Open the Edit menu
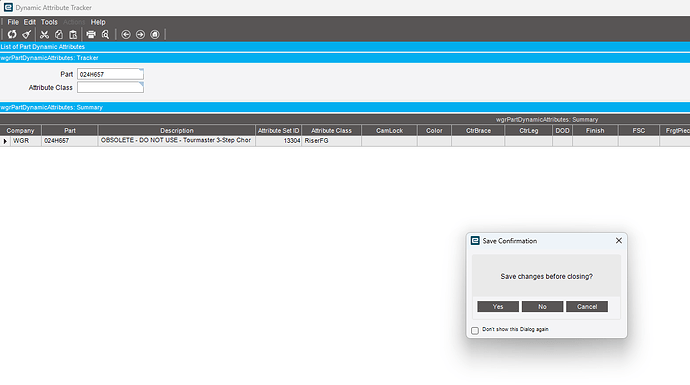 pyautogui.click(x=29, y=22)
